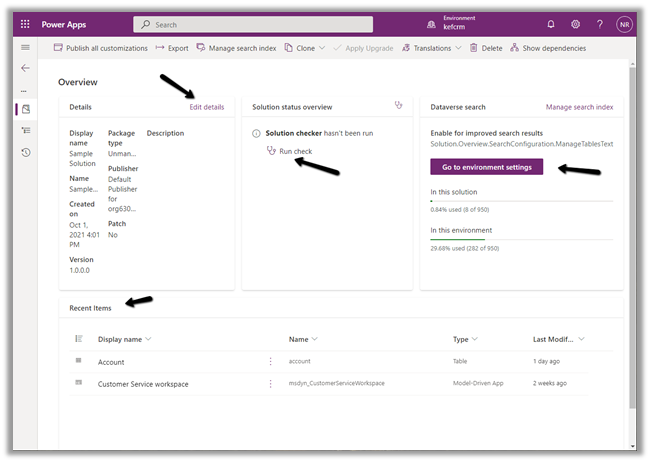Click Show dependencies
The image size is (650, 463).
click(548, 48)
